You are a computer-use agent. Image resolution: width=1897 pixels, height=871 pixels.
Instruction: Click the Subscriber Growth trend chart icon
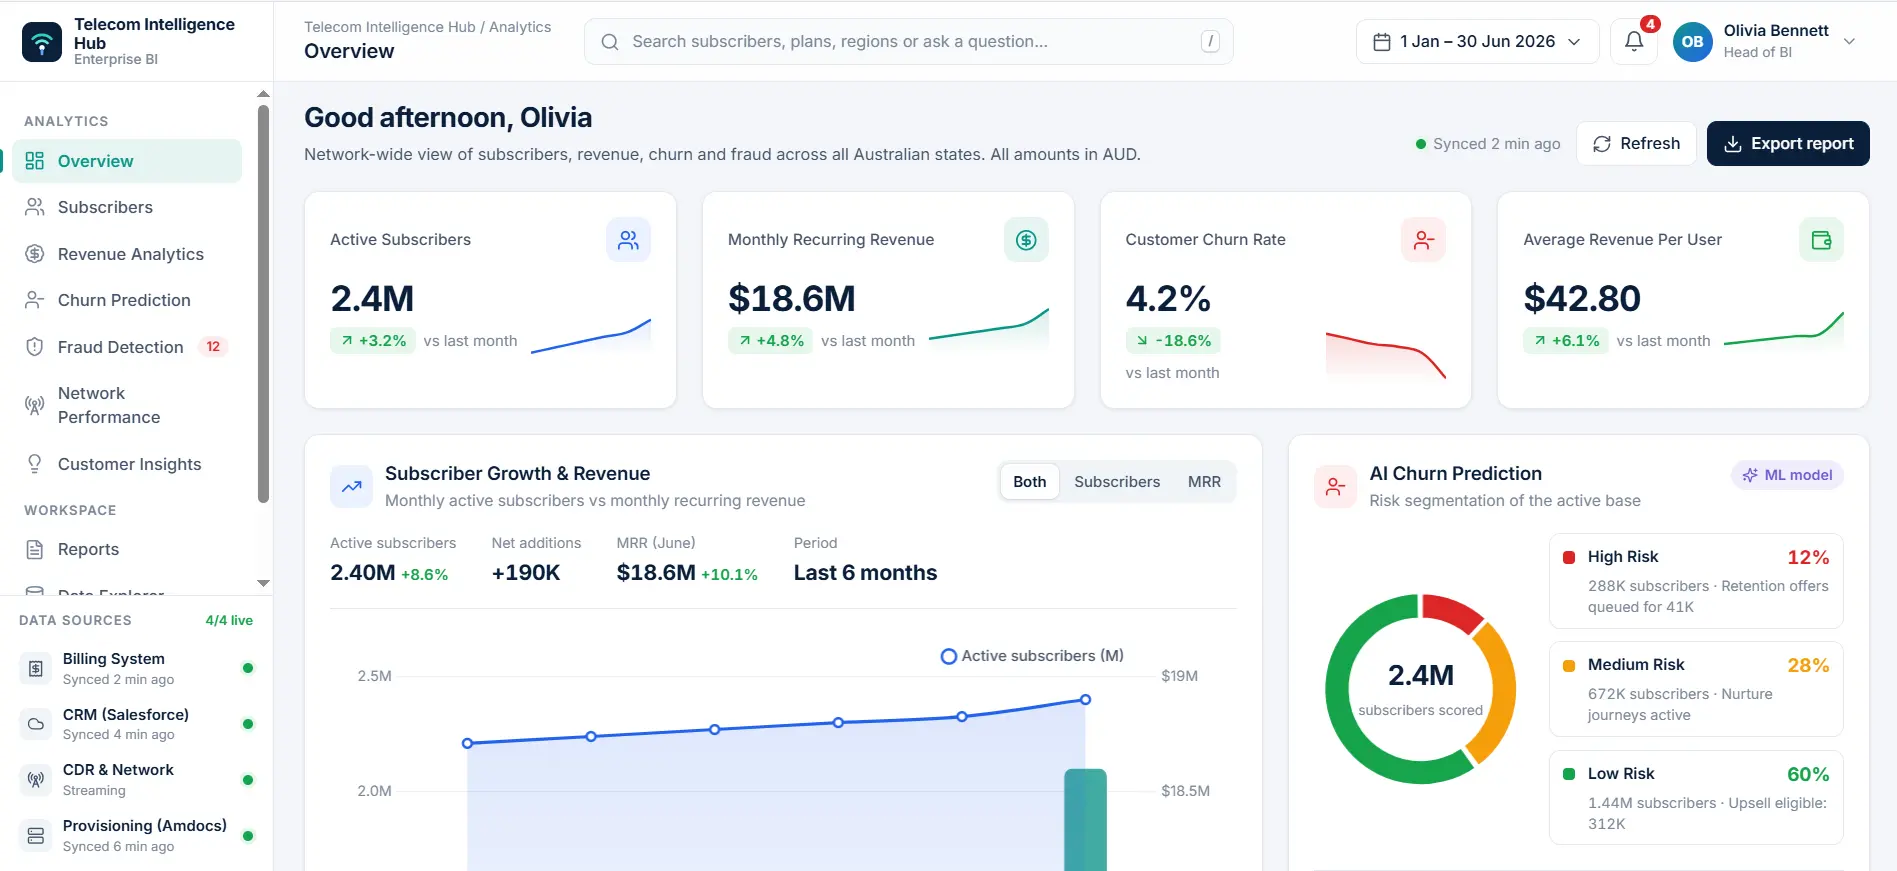(352, 487)
